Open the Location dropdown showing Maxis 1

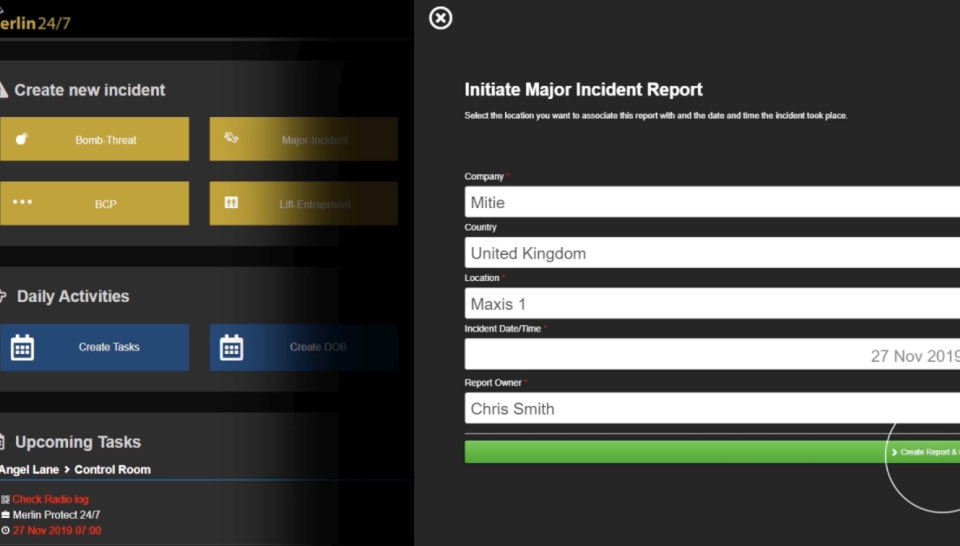pos(712,304)
